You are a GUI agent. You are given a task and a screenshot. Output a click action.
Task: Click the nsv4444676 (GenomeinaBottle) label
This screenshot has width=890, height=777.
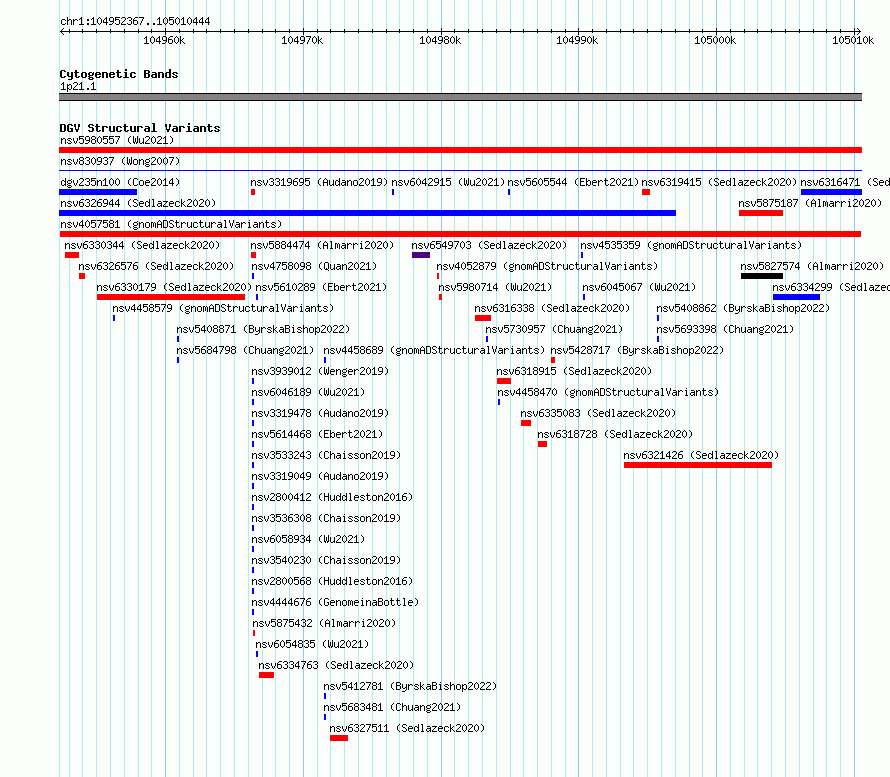(x=335, y=602)
